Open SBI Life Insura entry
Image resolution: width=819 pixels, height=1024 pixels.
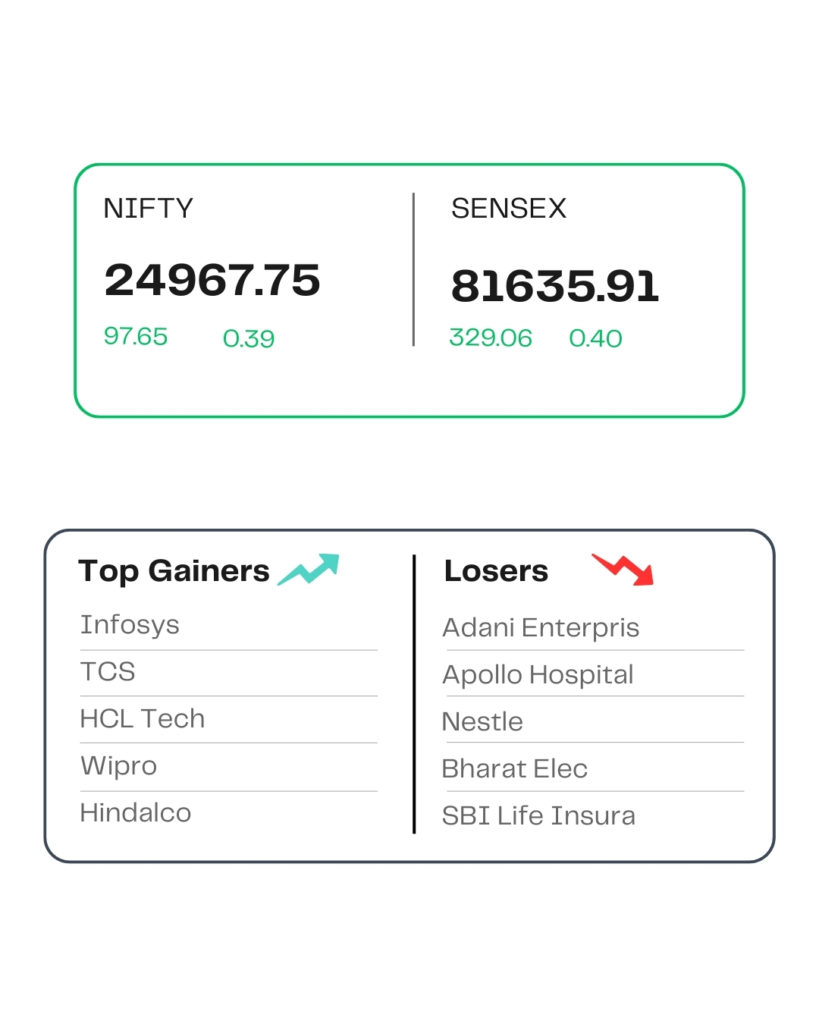pos(538,816)
